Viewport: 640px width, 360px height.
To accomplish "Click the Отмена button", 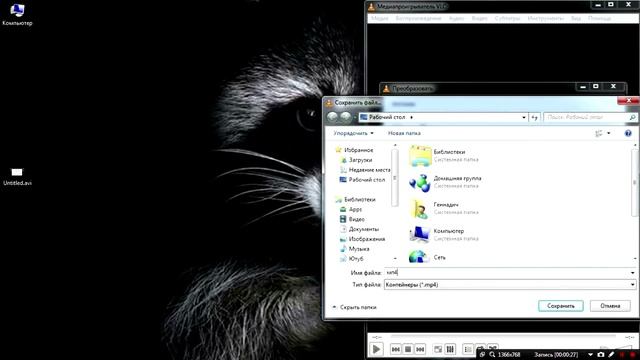I will click(x=610, y=306).
